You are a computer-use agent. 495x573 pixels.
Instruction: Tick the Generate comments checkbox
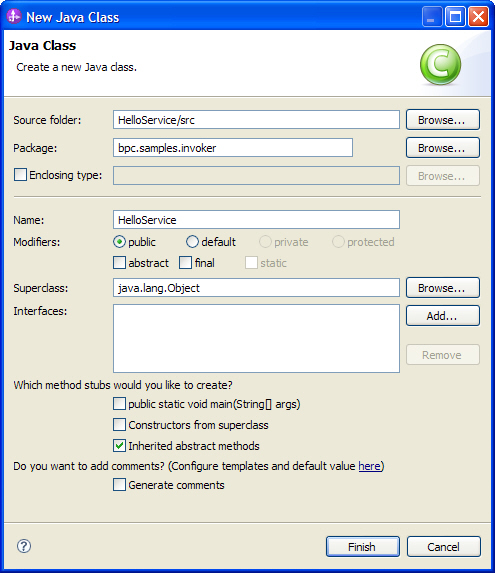point(119,485)
